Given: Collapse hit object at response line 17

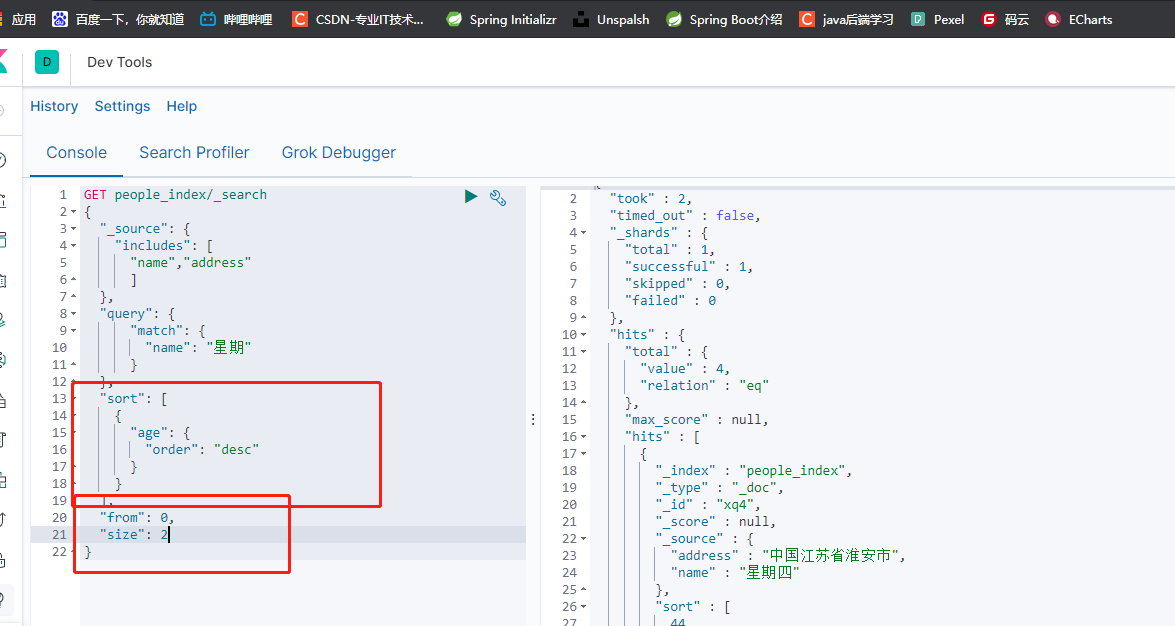Looking at the screenshot, I should pyautogui.click(x=584, y=454).
